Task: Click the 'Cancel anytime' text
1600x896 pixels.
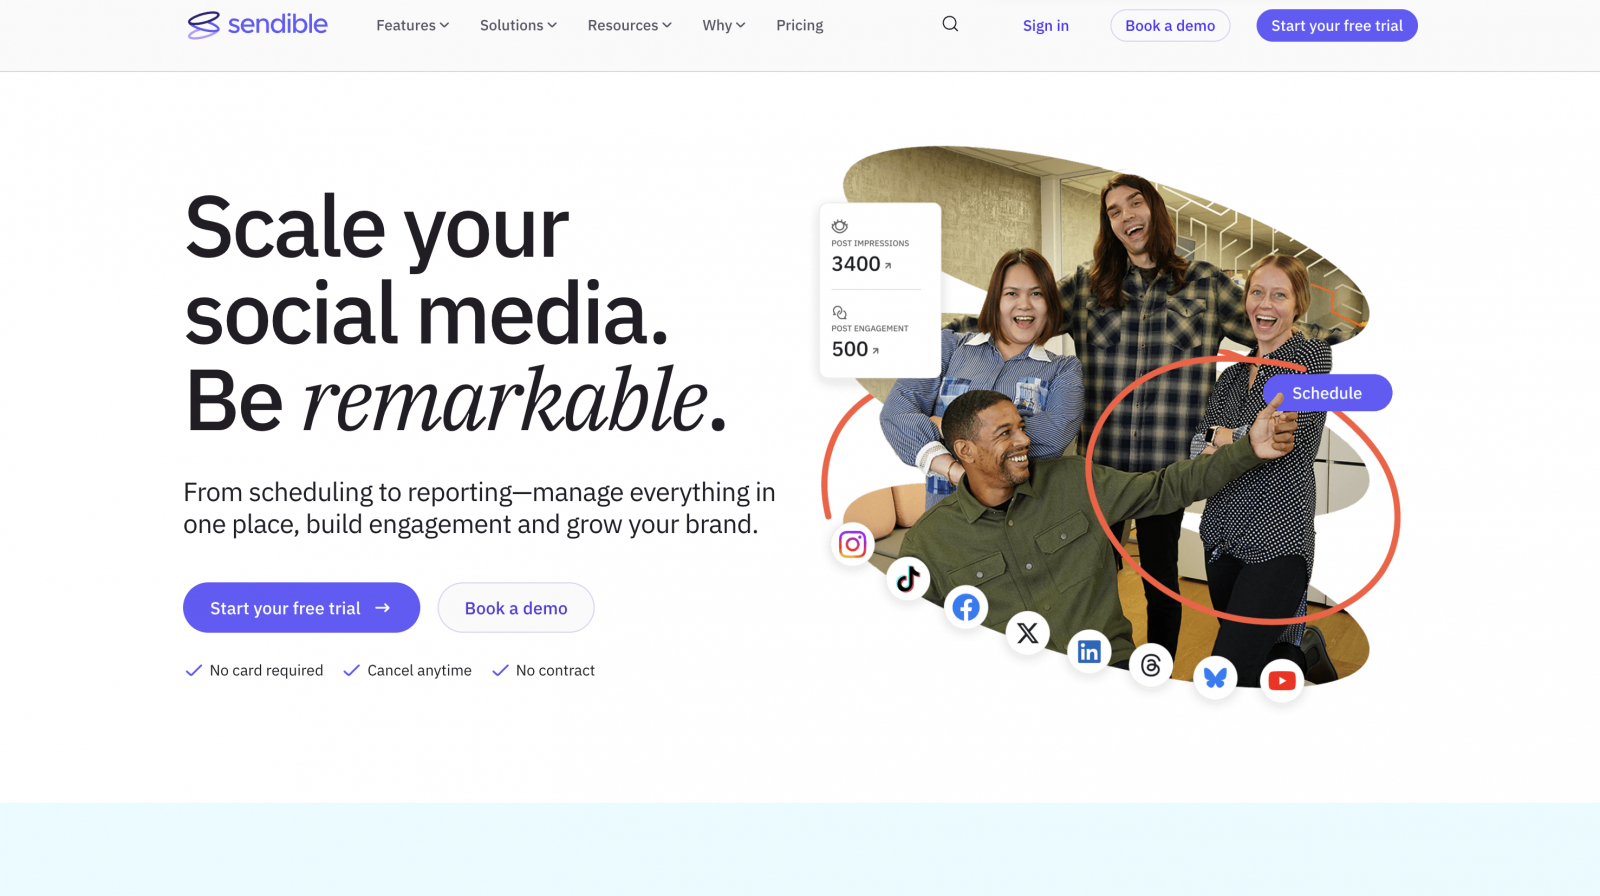Action: click(420, 670)
